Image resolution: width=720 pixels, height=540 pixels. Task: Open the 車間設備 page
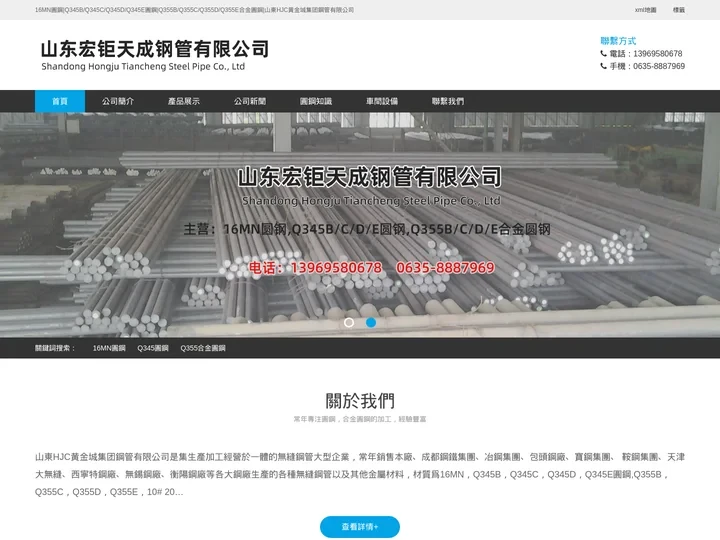click(382, 101)
